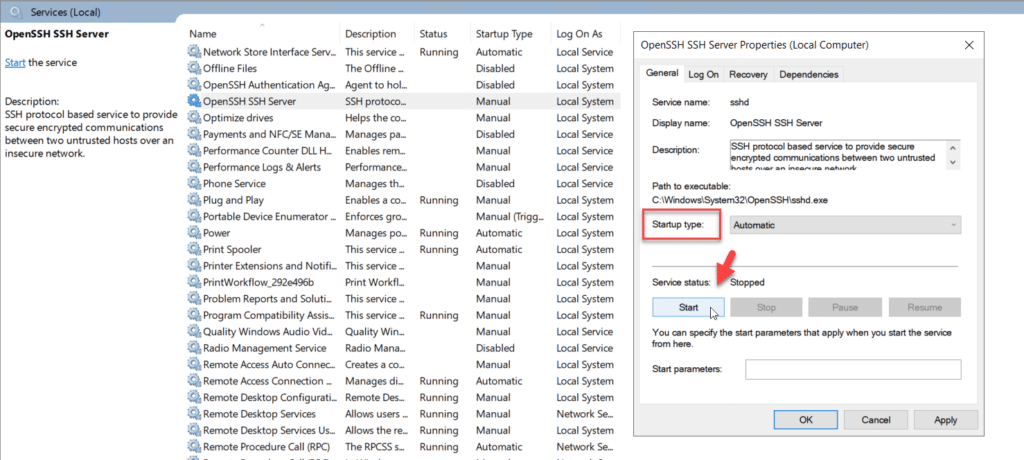Click the Start parameters input field

pos(853,369)
